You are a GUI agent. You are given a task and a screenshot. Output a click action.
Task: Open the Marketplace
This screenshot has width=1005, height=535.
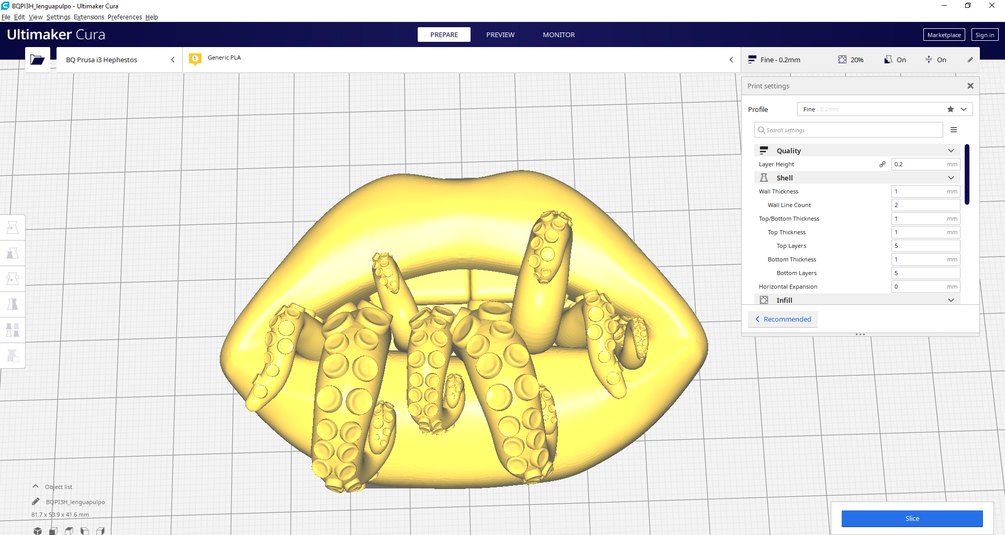coord(944,35)
